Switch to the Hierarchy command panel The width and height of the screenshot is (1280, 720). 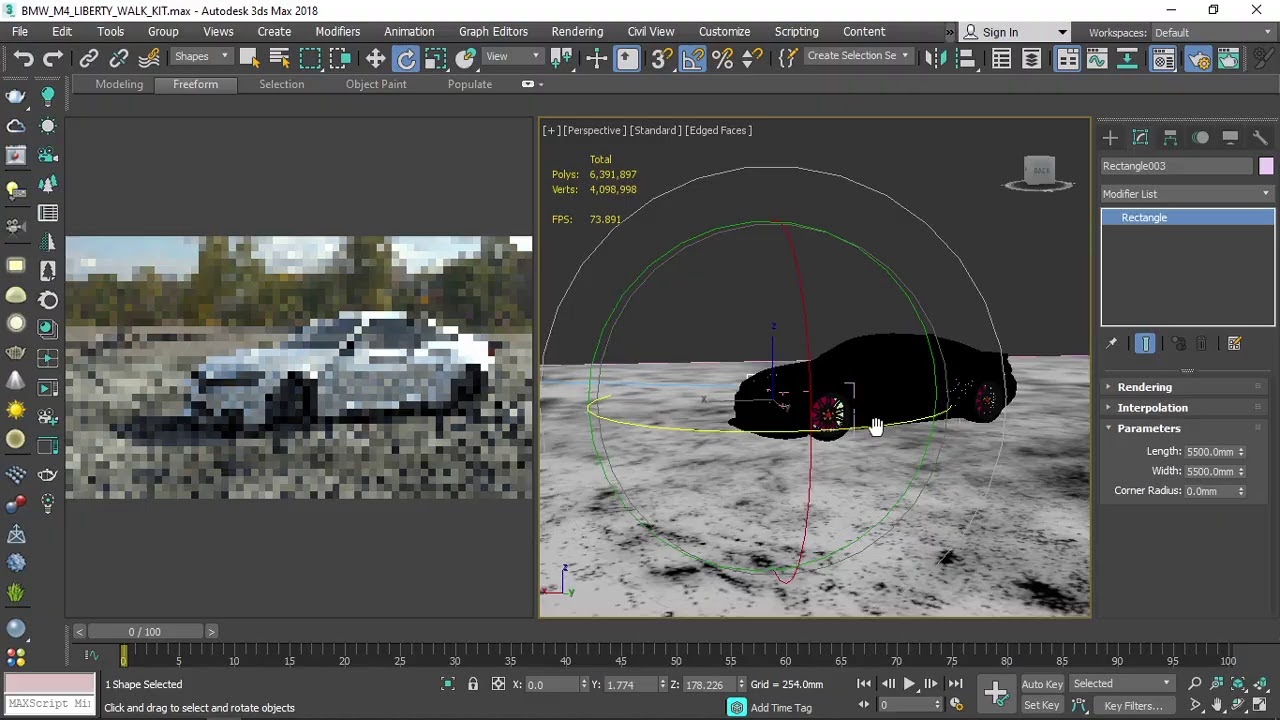1170,138
